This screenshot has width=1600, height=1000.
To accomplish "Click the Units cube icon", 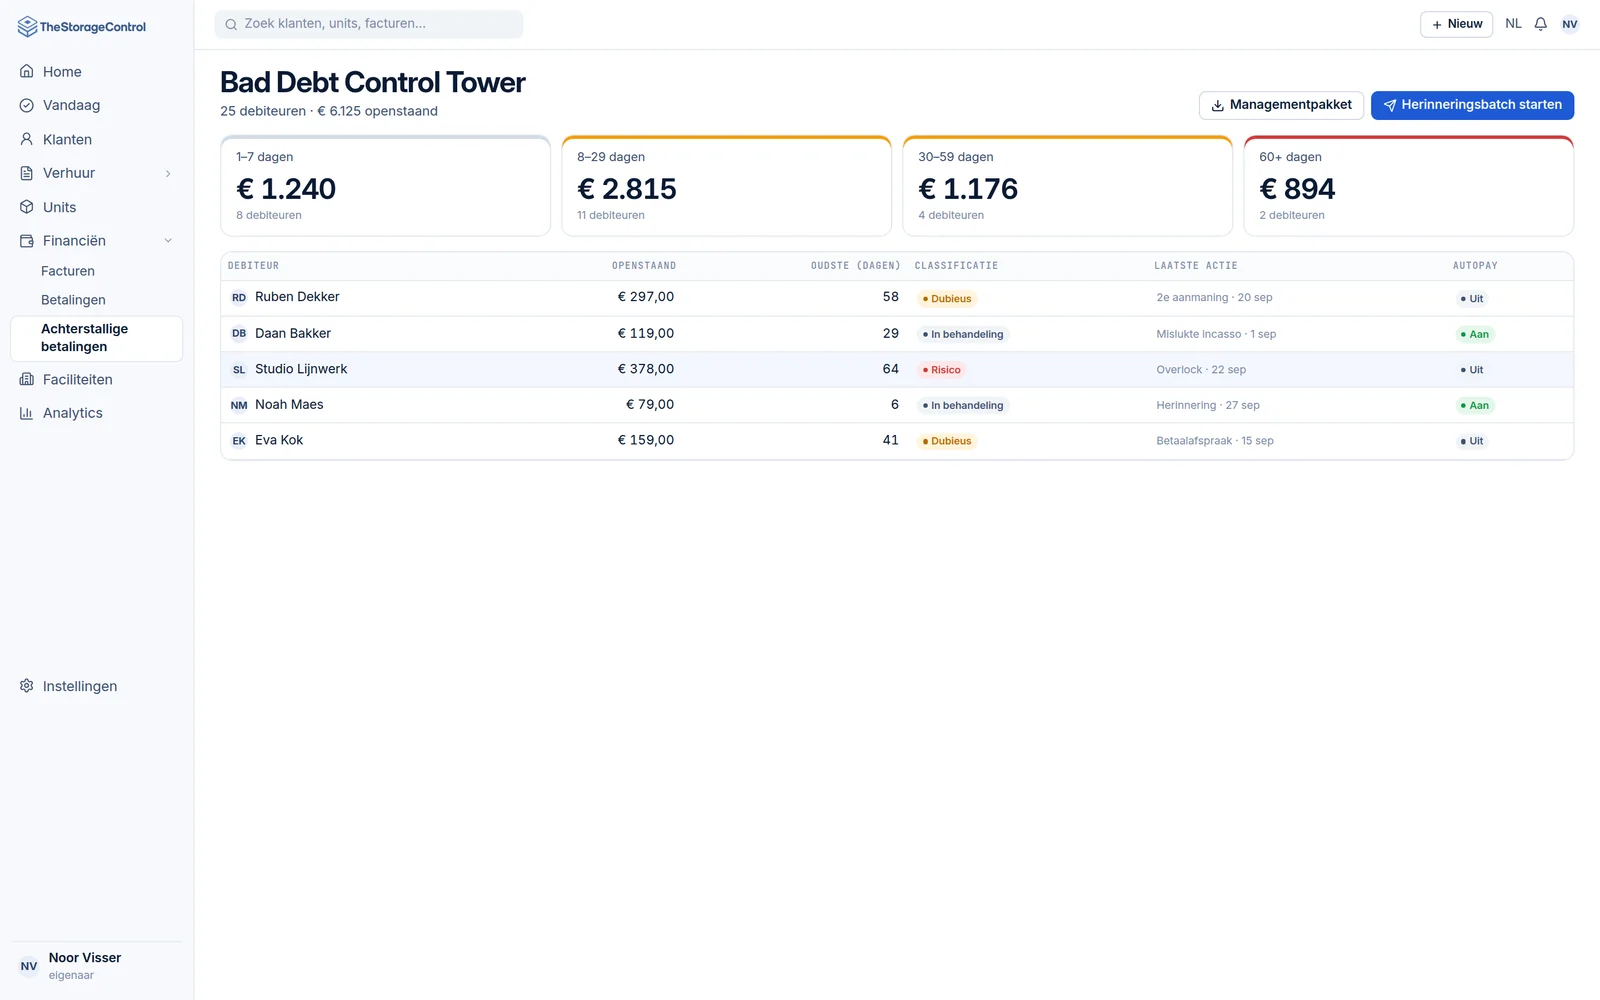I will (27, 207).
